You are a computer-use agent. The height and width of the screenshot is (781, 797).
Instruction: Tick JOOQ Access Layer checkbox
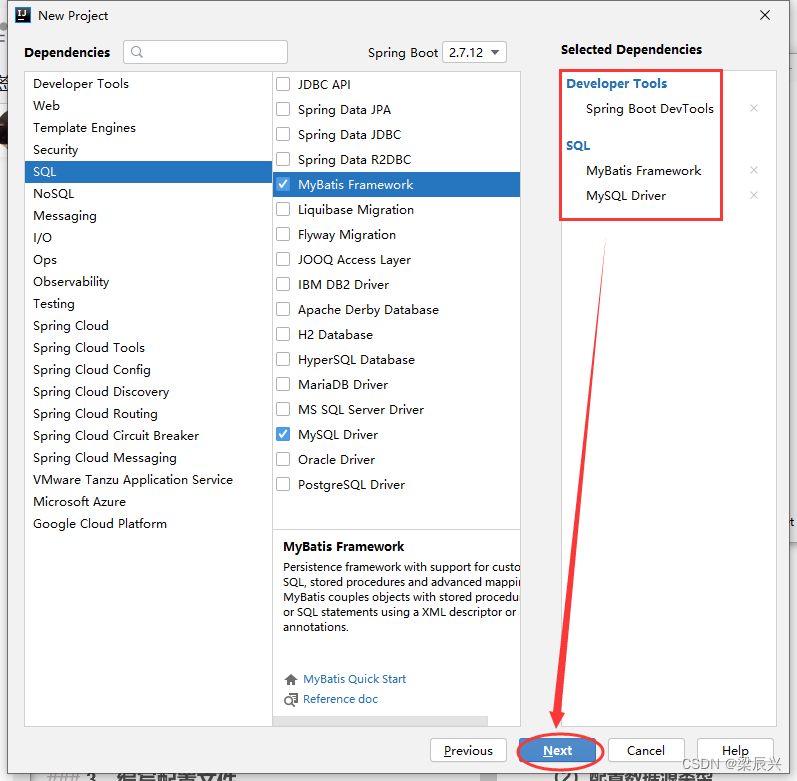tap(283, 259)
